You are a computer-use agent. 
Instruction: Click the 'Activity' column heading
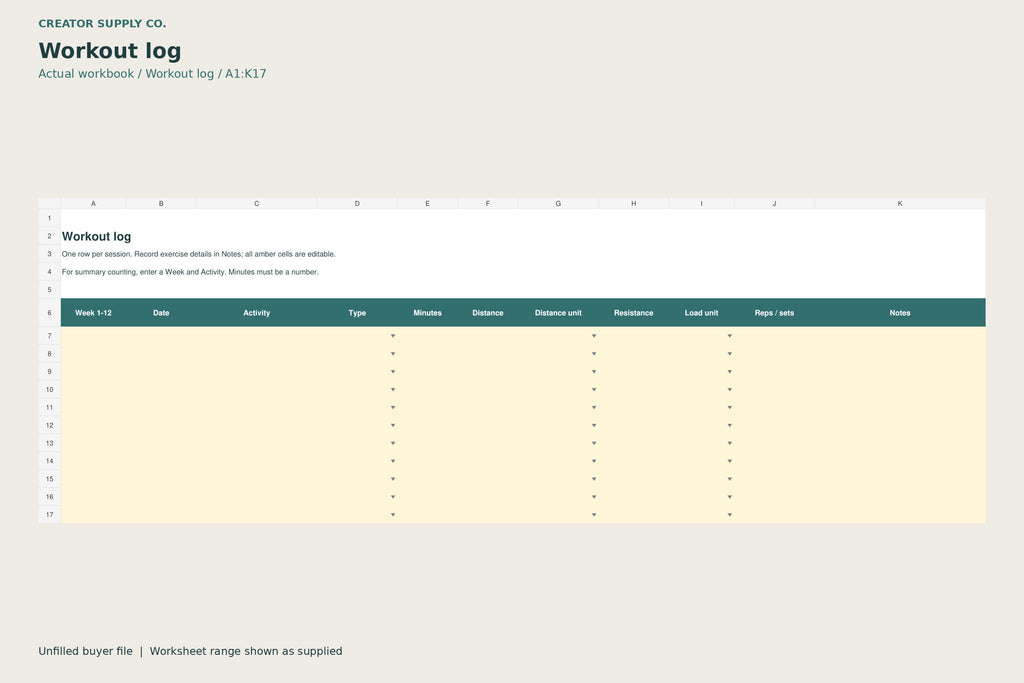[257, 313]
